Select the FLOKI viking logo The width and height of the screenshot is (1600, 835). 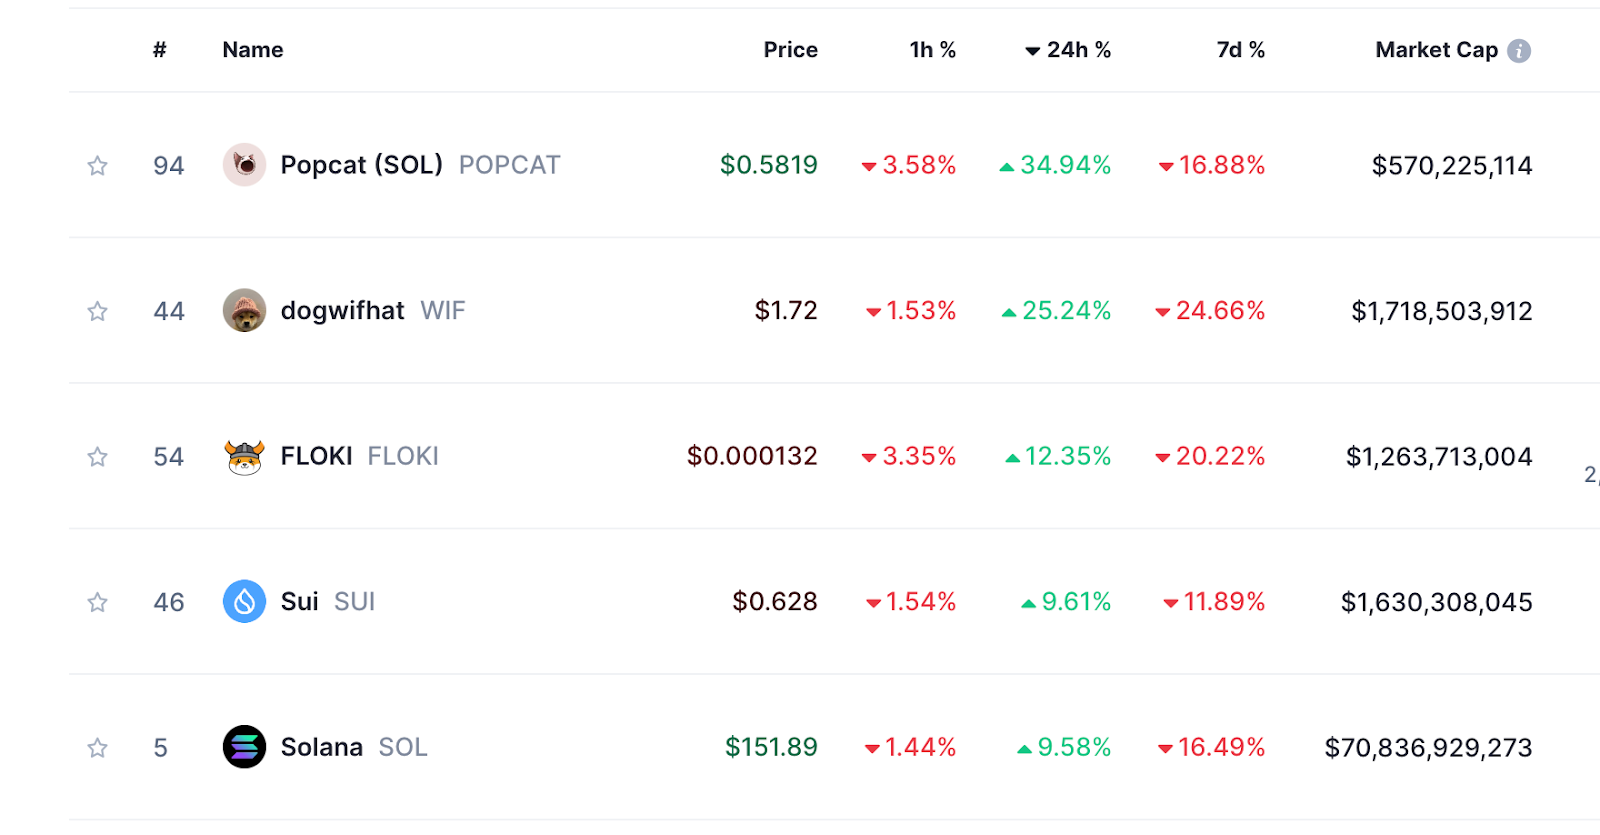(243, 455)
